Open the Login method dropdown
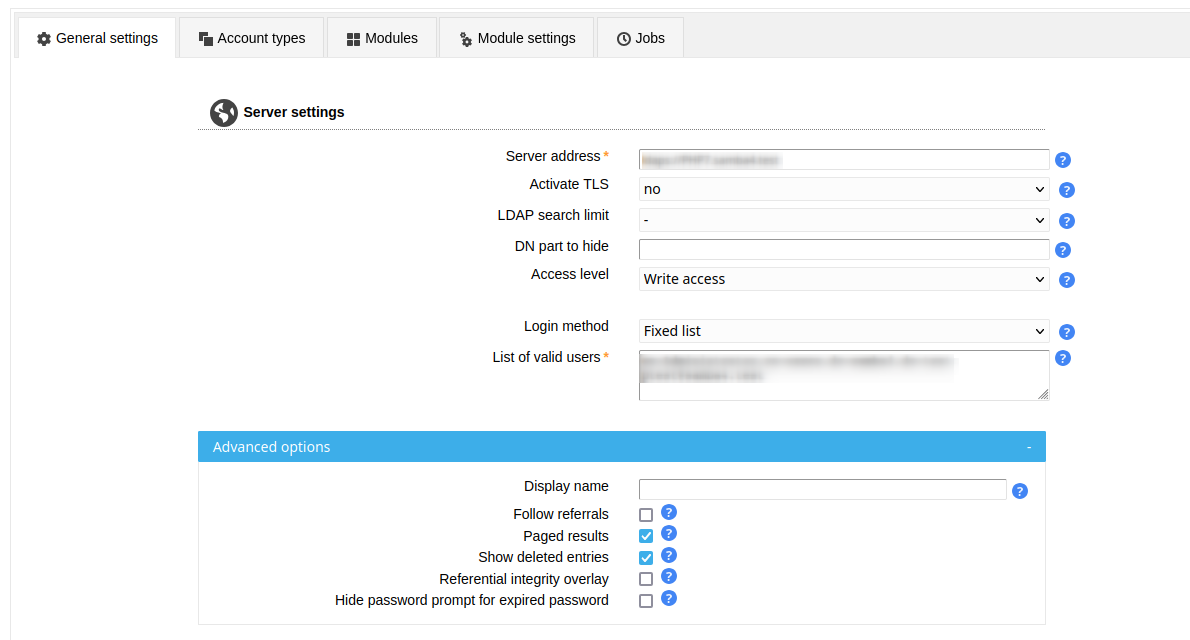Screen dimensions: 1190x640 pyautogui.click(x=843, y=331)
